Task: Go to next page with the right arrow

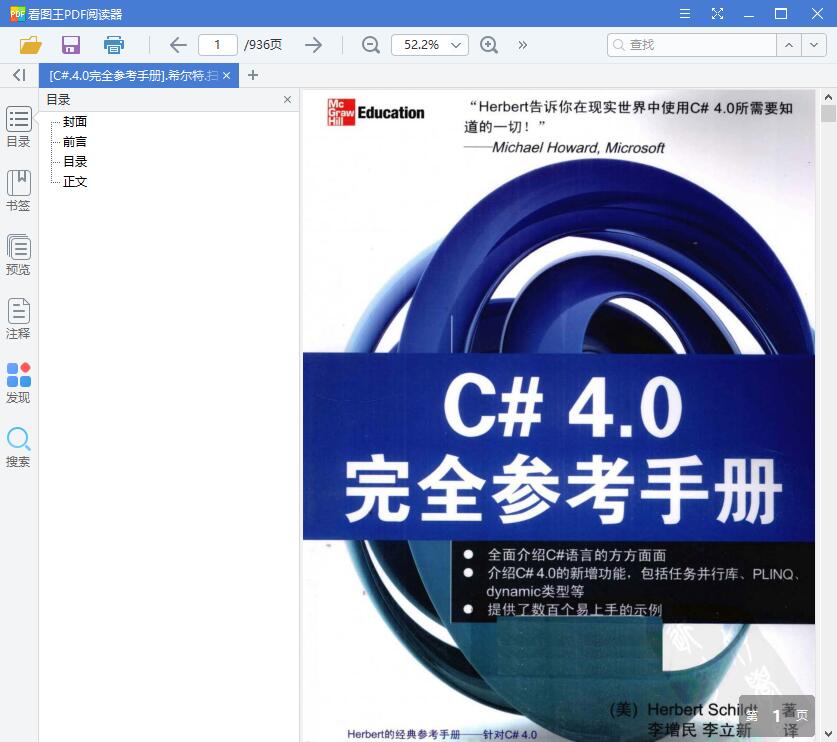Action: (x=313, y=45)
